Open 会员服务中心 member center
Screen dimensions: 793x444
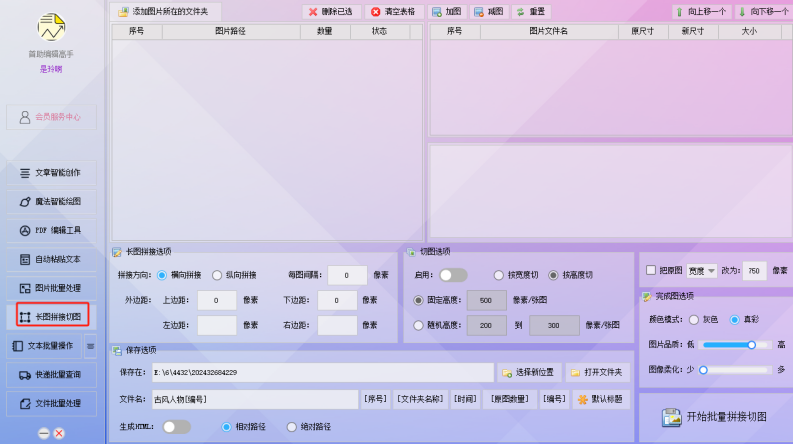[51, 117]
